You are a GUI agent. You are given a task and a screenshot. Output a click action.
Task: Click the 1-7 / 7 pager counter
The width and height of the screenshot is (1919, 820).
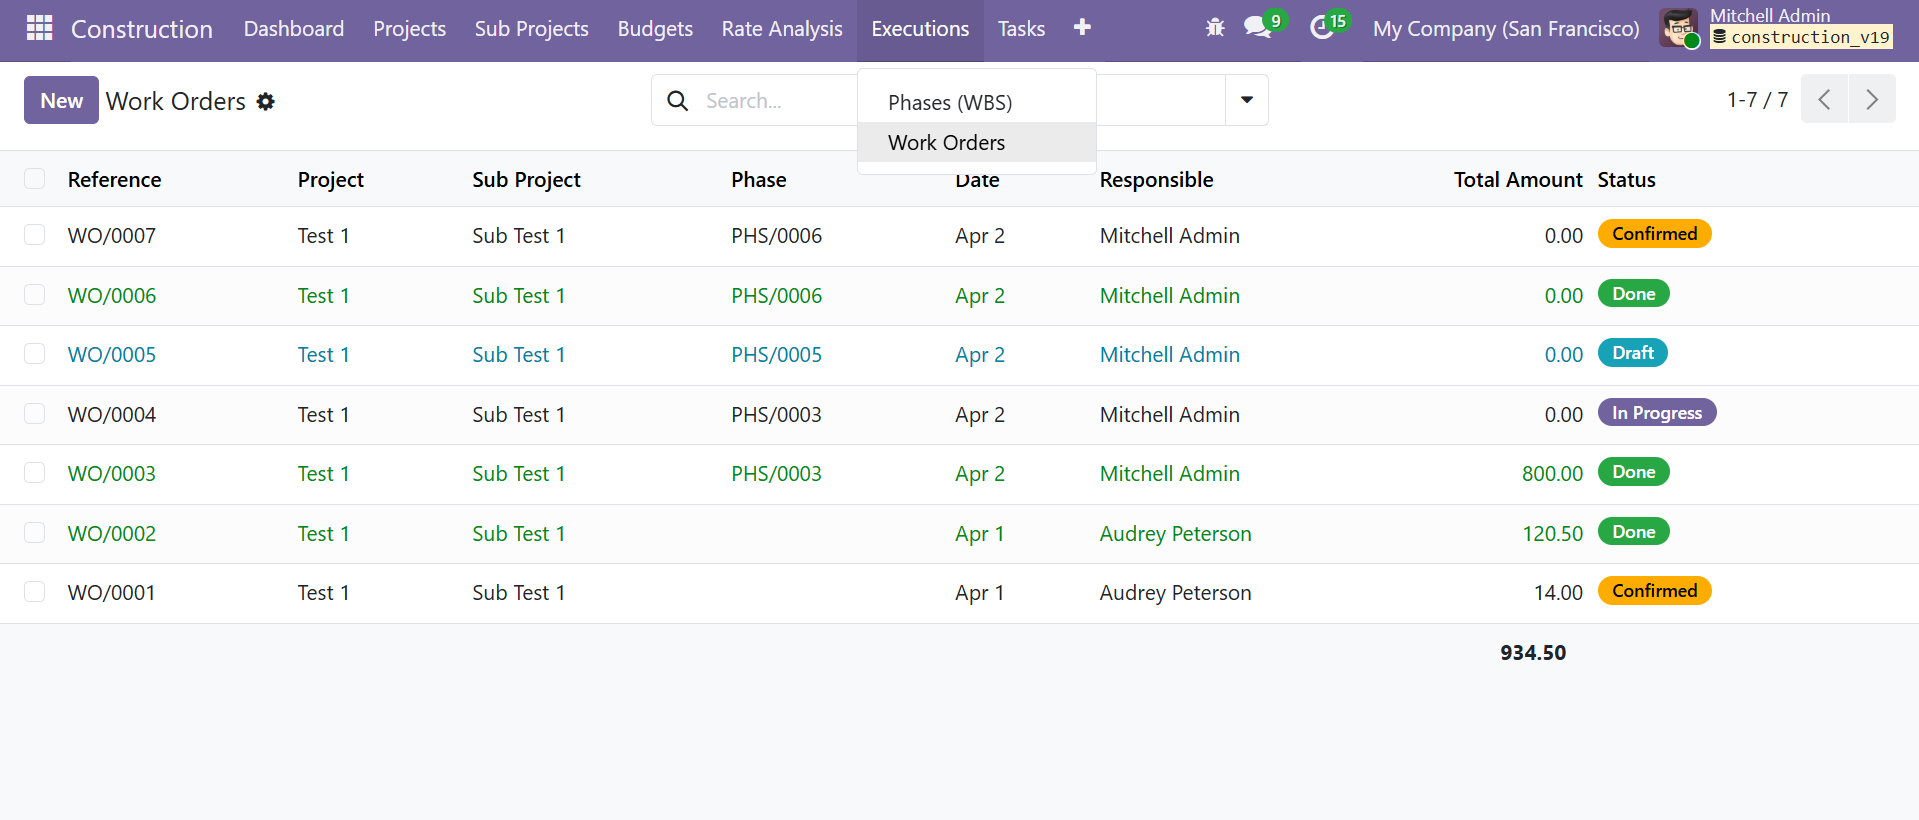pyautogui.click(x=1757, y=100)
